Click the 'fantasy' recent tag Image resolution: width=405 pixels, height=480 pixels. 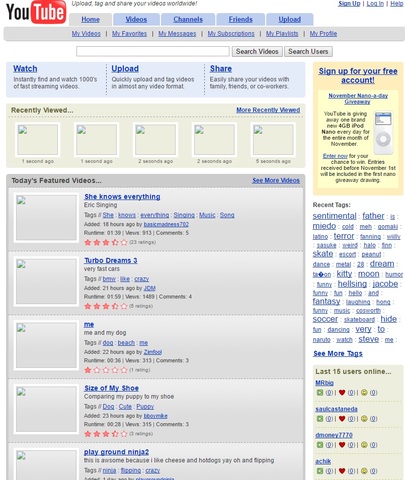[326, 301]
